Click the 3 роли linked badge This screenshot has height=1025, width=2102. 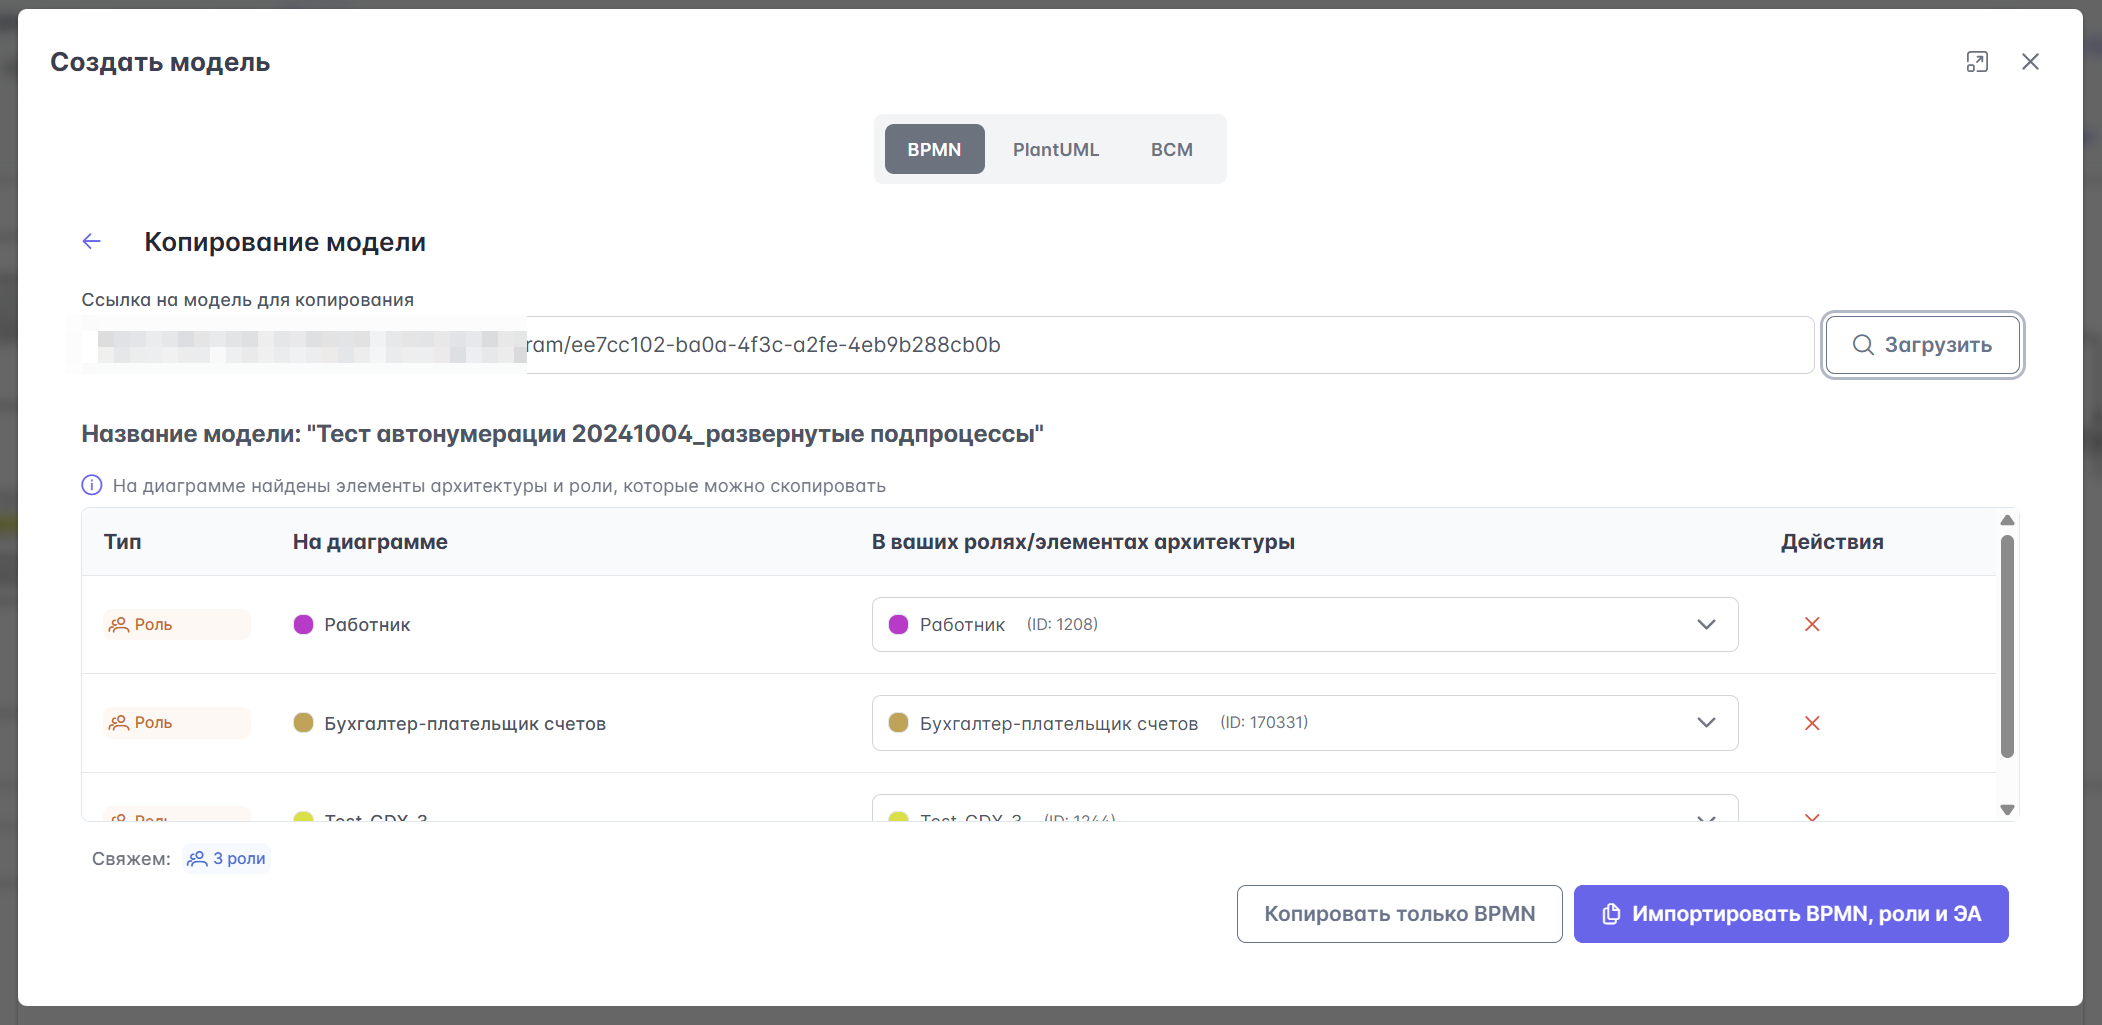(227, 858)
